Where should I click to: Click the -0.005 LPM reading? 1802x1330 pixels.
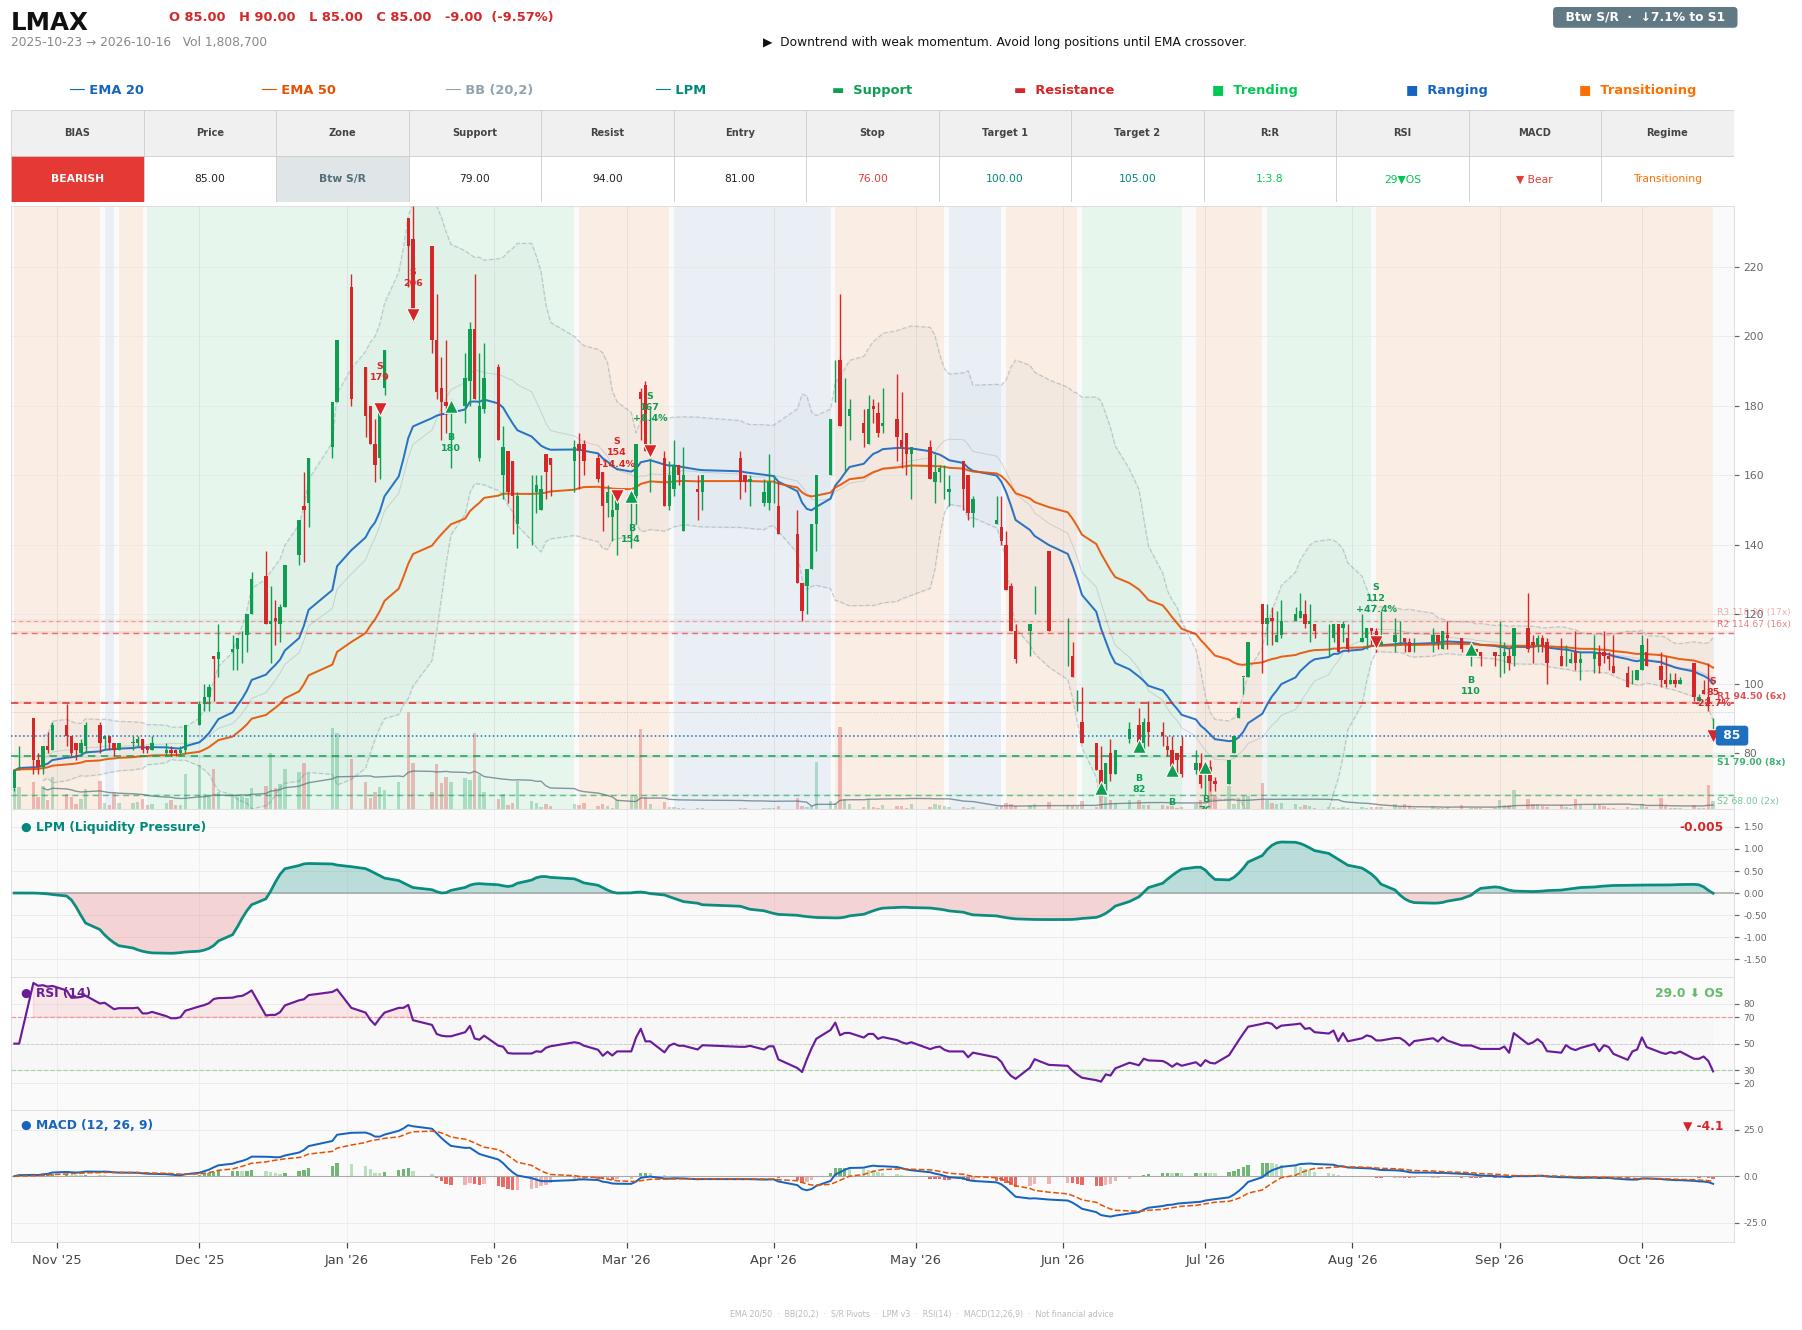(x=1701, y=827)
